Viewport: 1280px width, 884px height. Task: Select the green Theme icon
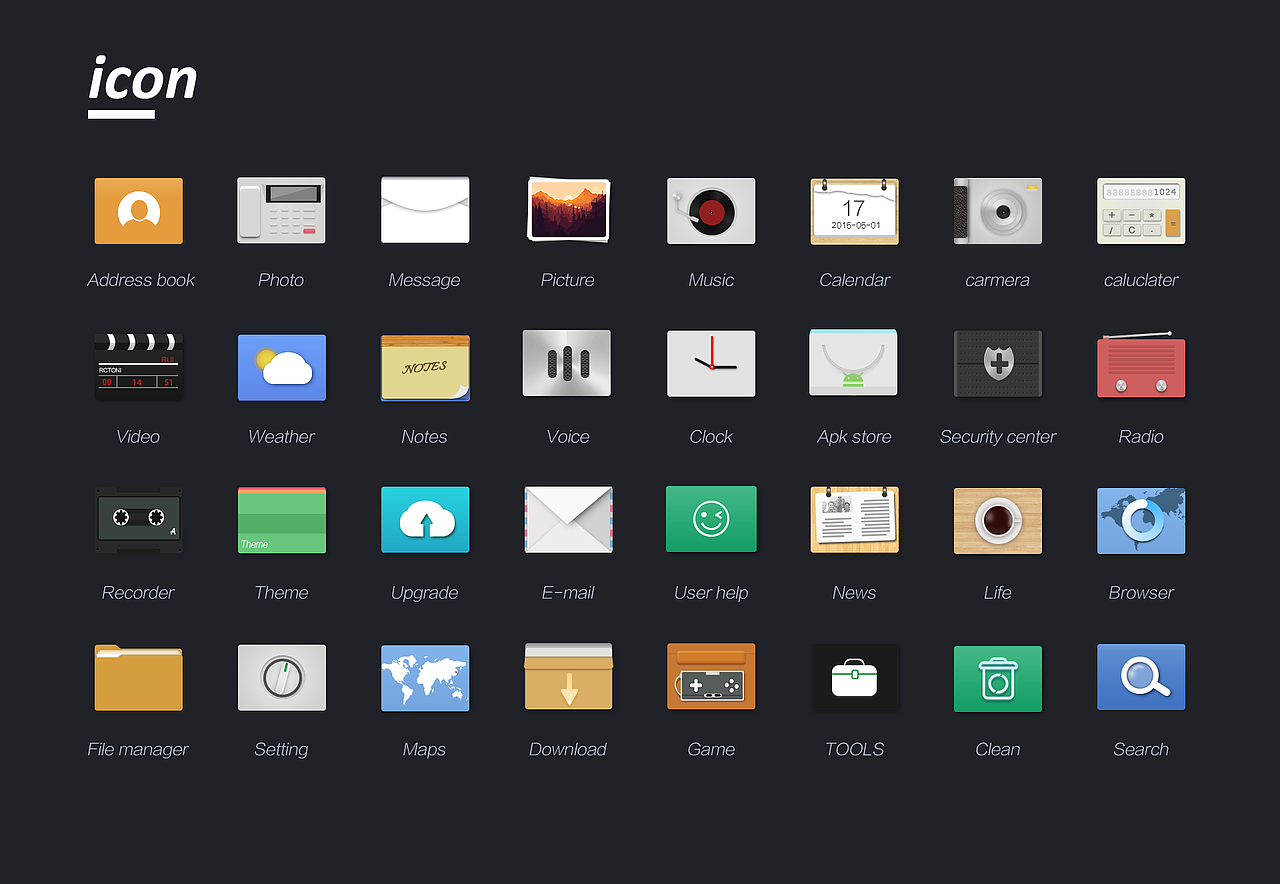(x=281, y=520)
